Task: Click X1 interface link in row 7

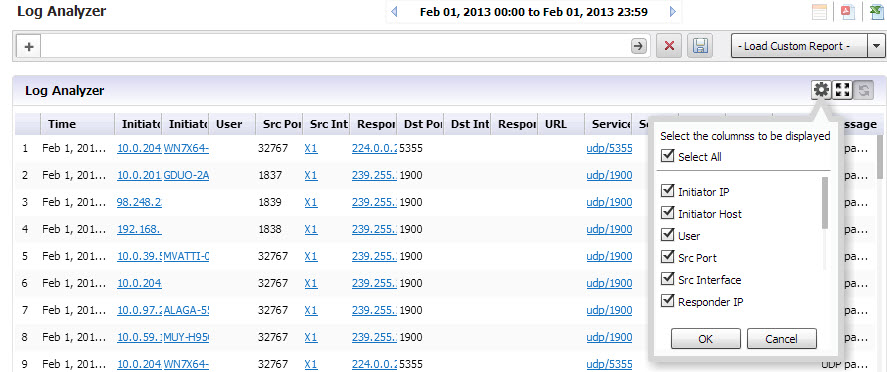Action: [311, 310]
